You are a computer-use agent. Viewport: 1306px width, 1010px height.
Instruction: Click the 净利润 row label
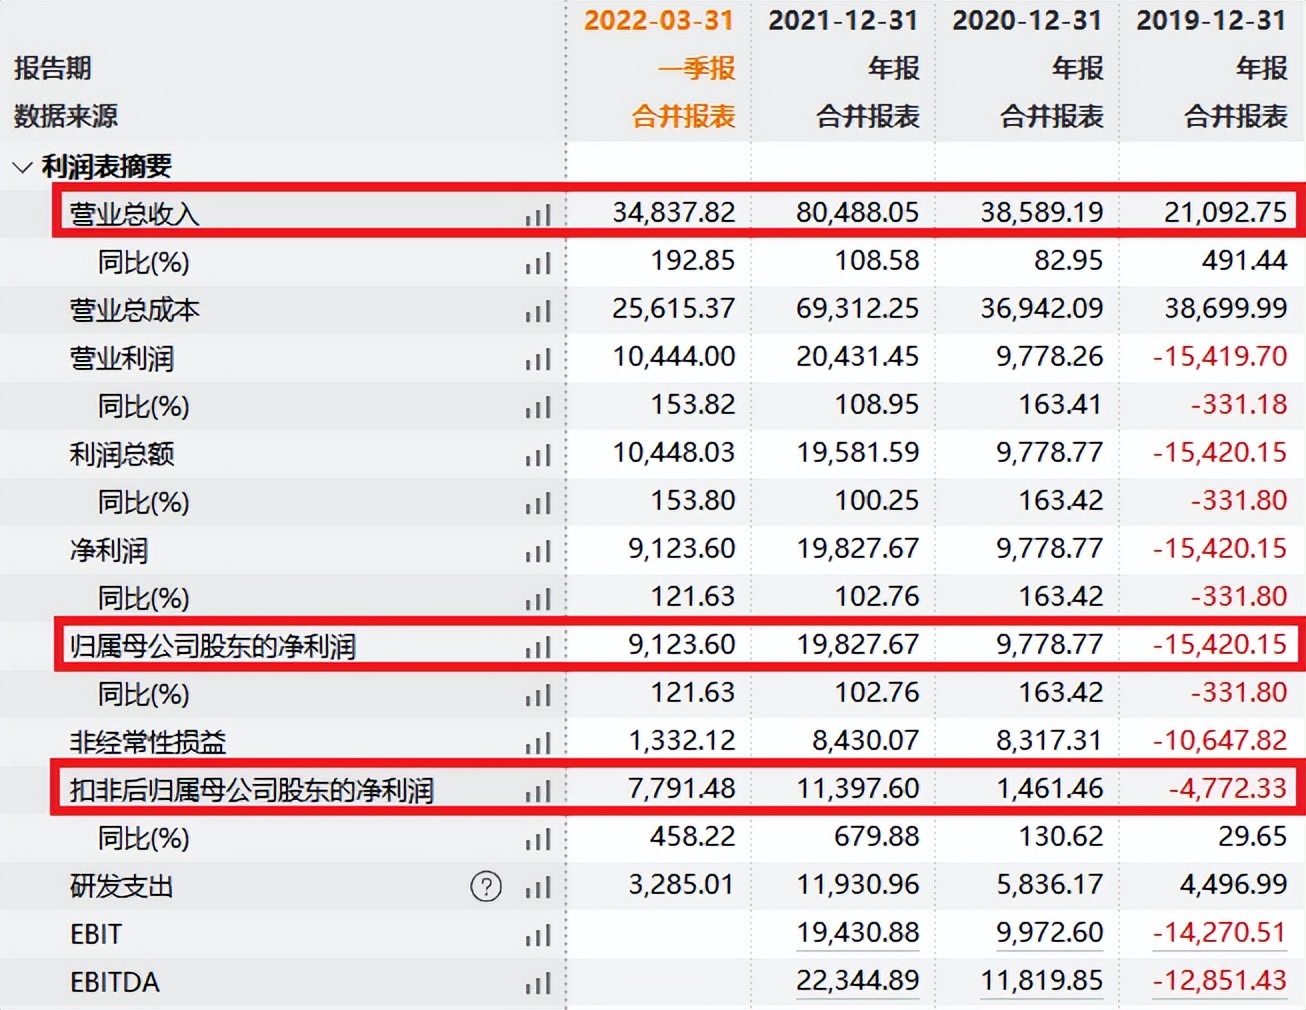[x=109, y=550]
